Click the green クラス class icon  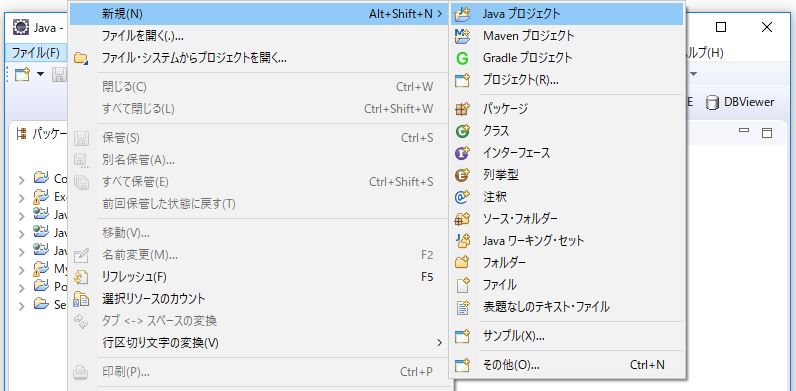click(x=462, y=131)
